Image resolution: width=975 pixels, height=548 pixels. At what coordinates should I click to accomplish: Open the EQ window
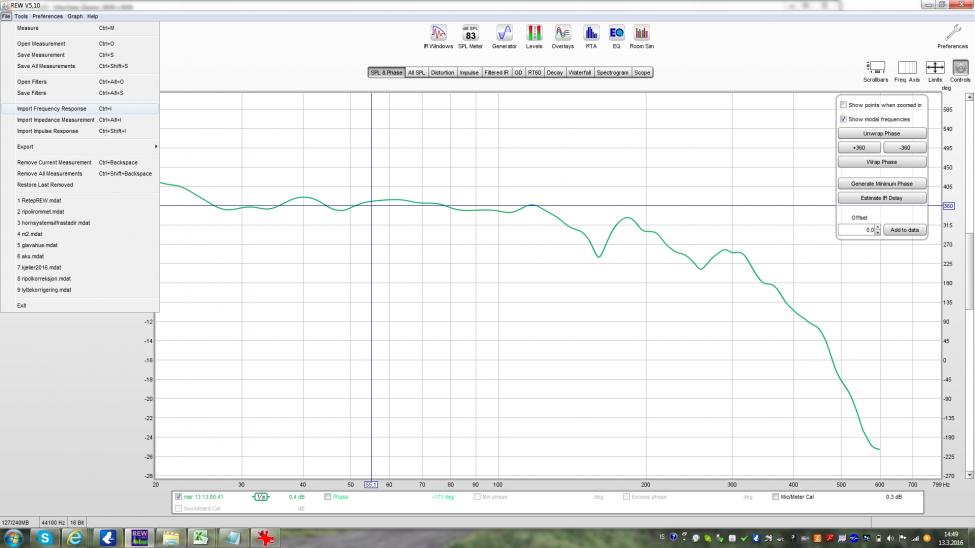click(616, 33)
